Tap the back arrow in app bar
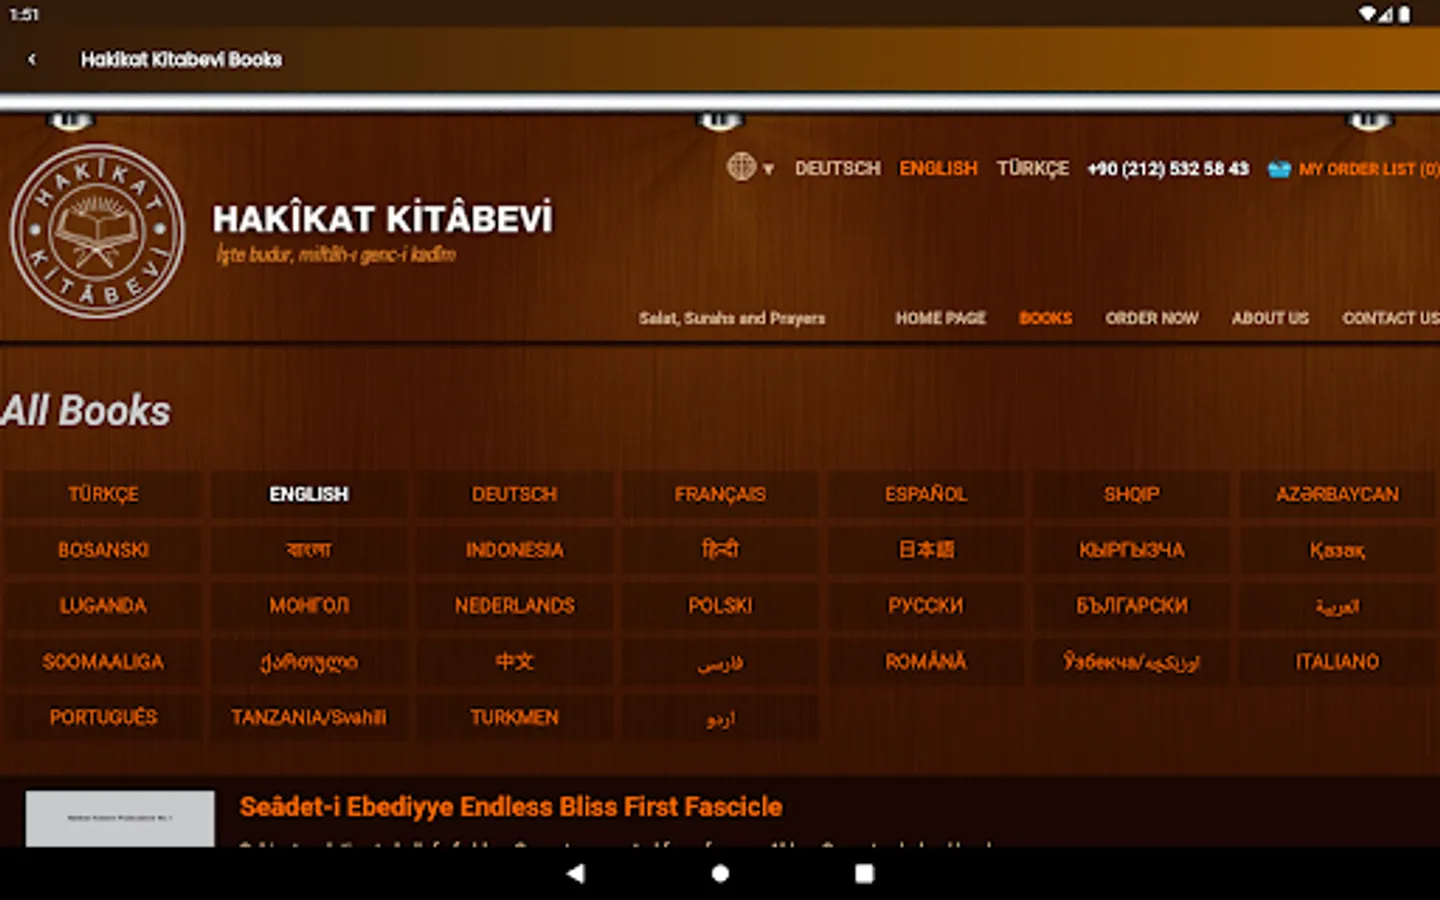Image resolution: width=1440 pixels, height=900 pixels. tap(32, 59)
